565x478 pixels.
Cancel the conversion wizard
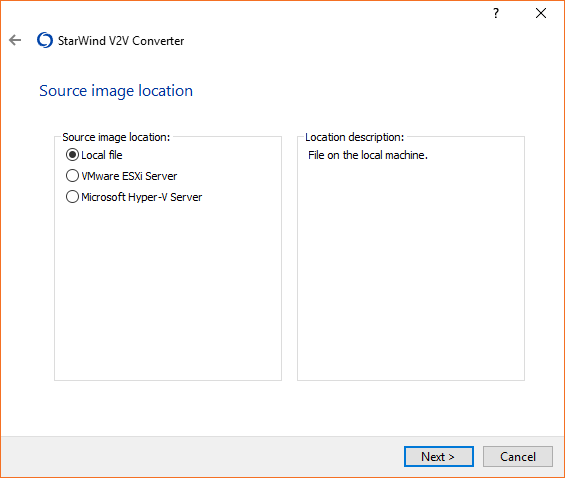517,456
